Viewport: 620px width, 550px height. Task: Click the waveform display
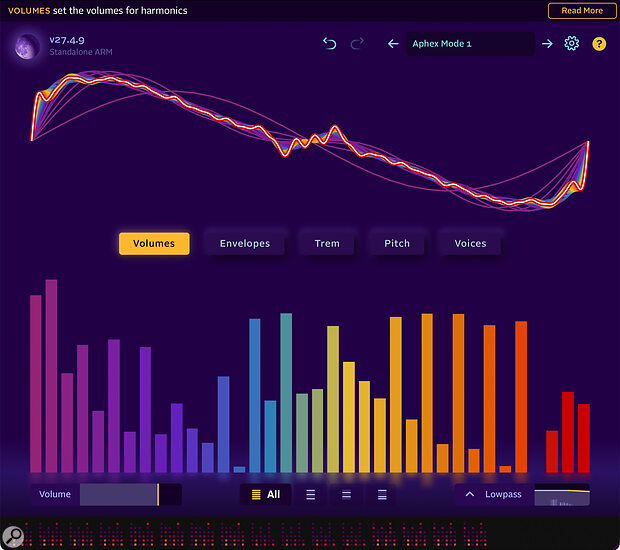point(310,142)
